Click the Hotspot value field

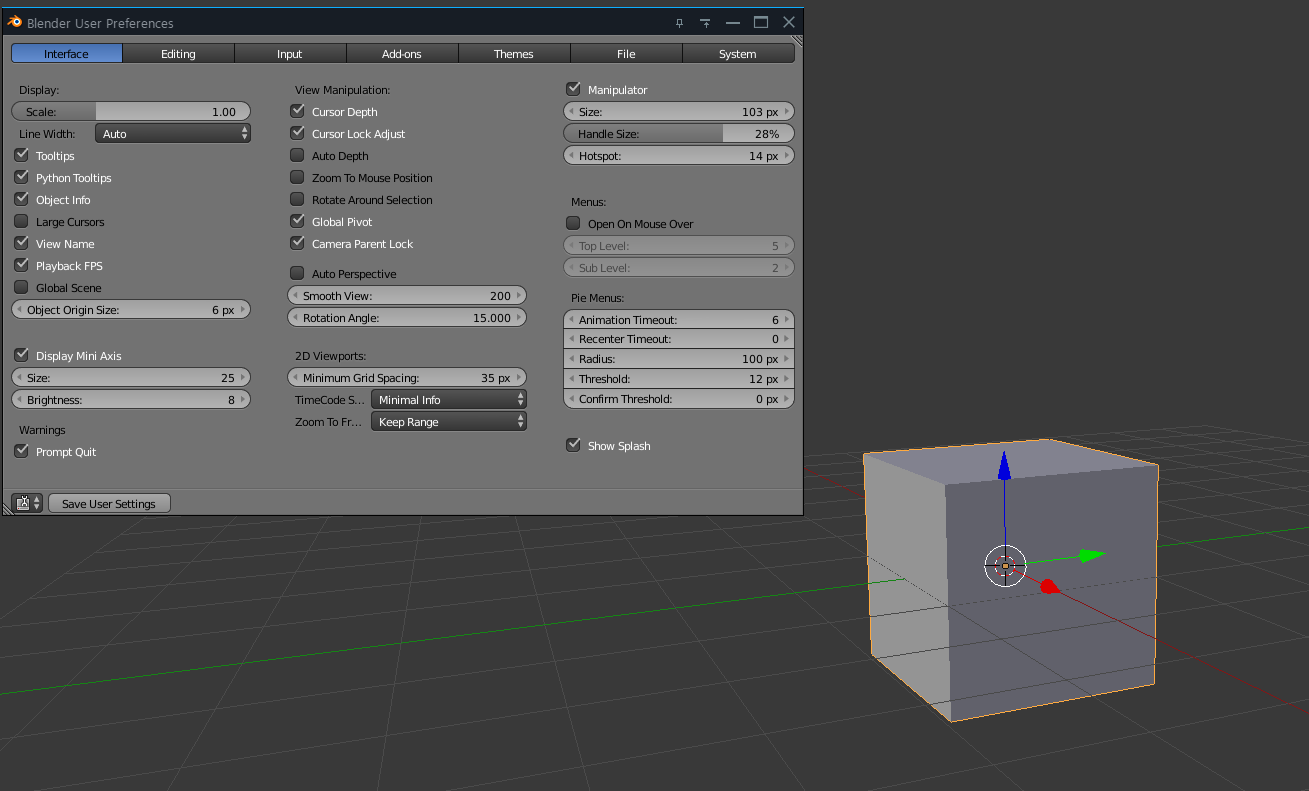coord(679,155)
